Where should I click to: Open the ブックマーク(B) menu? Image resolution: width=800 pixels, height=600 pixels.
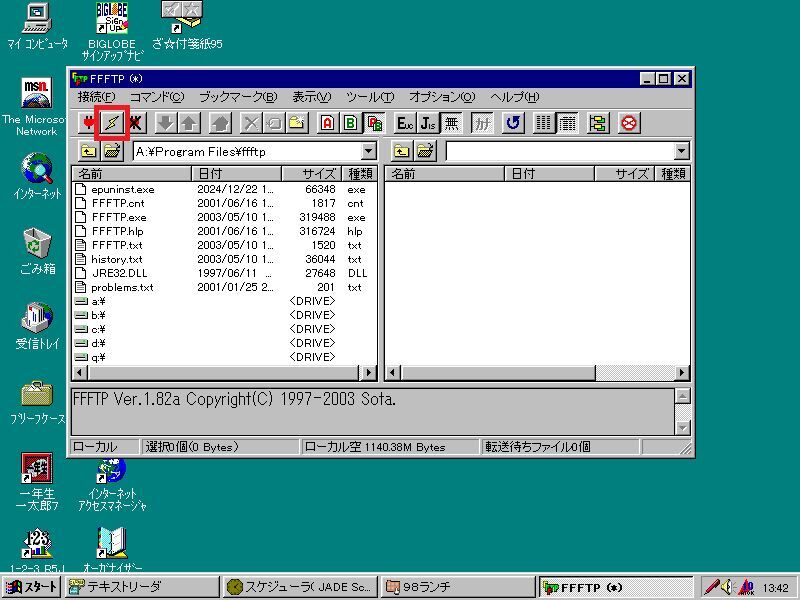(x=238, y=96)
